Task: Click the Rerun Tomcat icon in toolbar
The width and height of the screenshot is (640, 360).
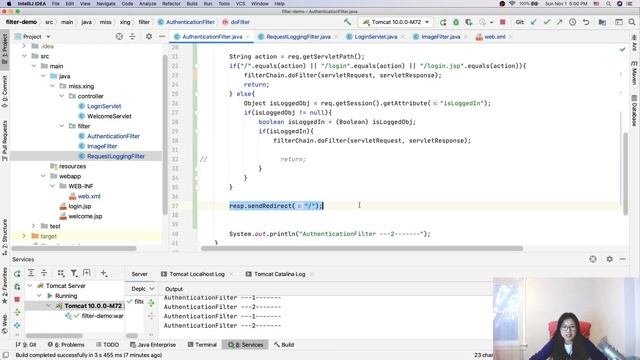Action: coord(443,22)
